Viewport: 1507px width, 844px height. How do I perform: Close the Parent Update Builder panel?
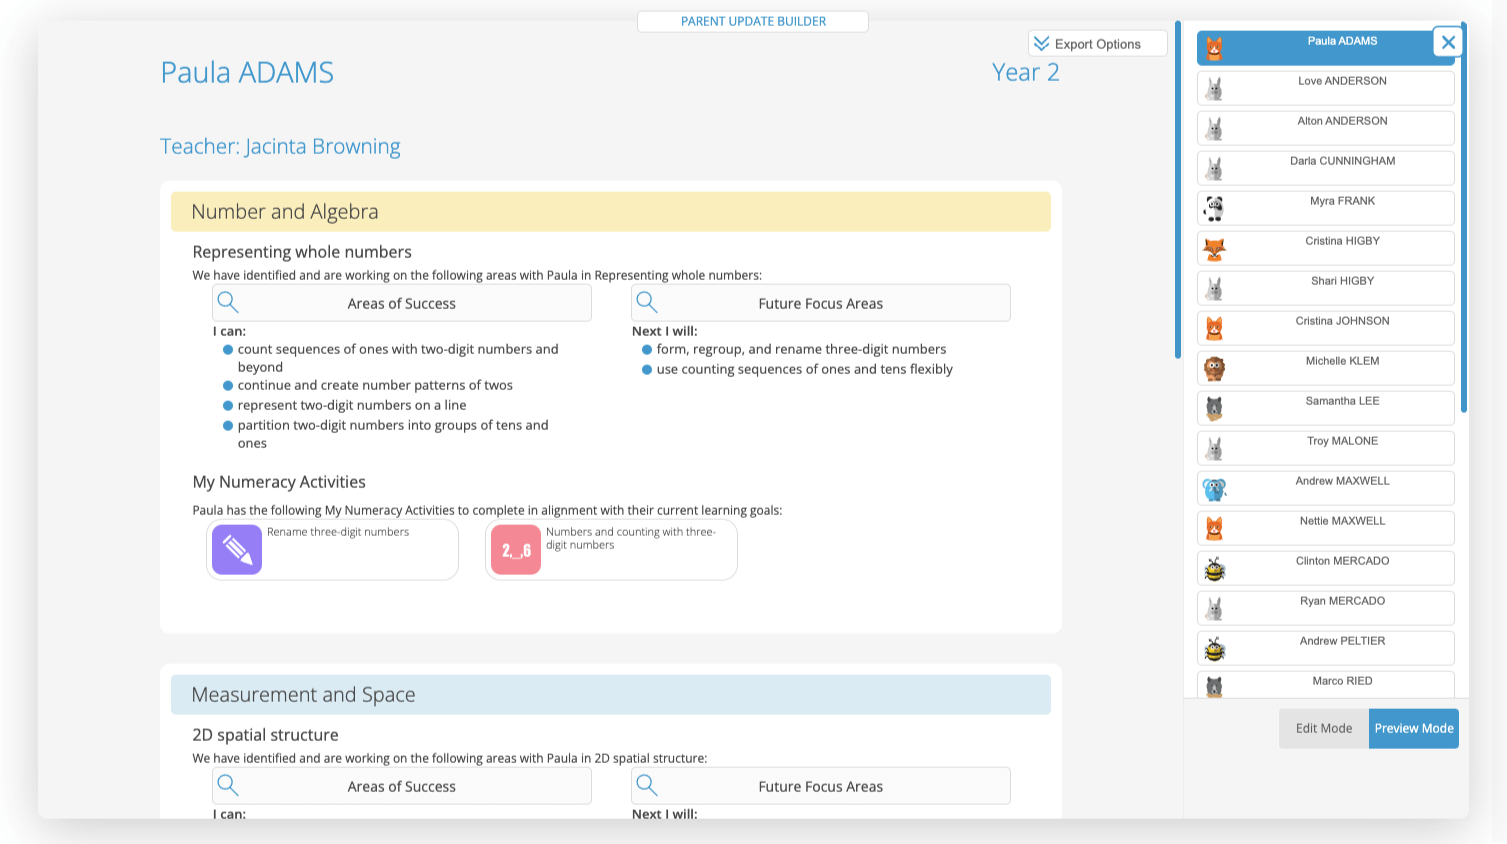[x=1448, y=42]
